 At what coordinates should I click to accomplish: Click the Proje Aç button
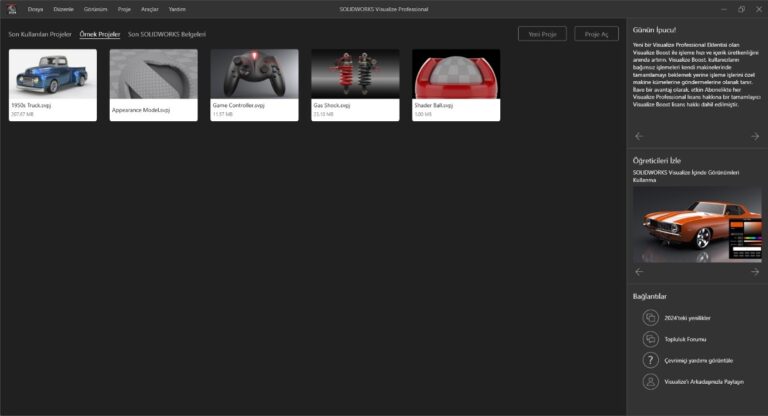(596, 34)
